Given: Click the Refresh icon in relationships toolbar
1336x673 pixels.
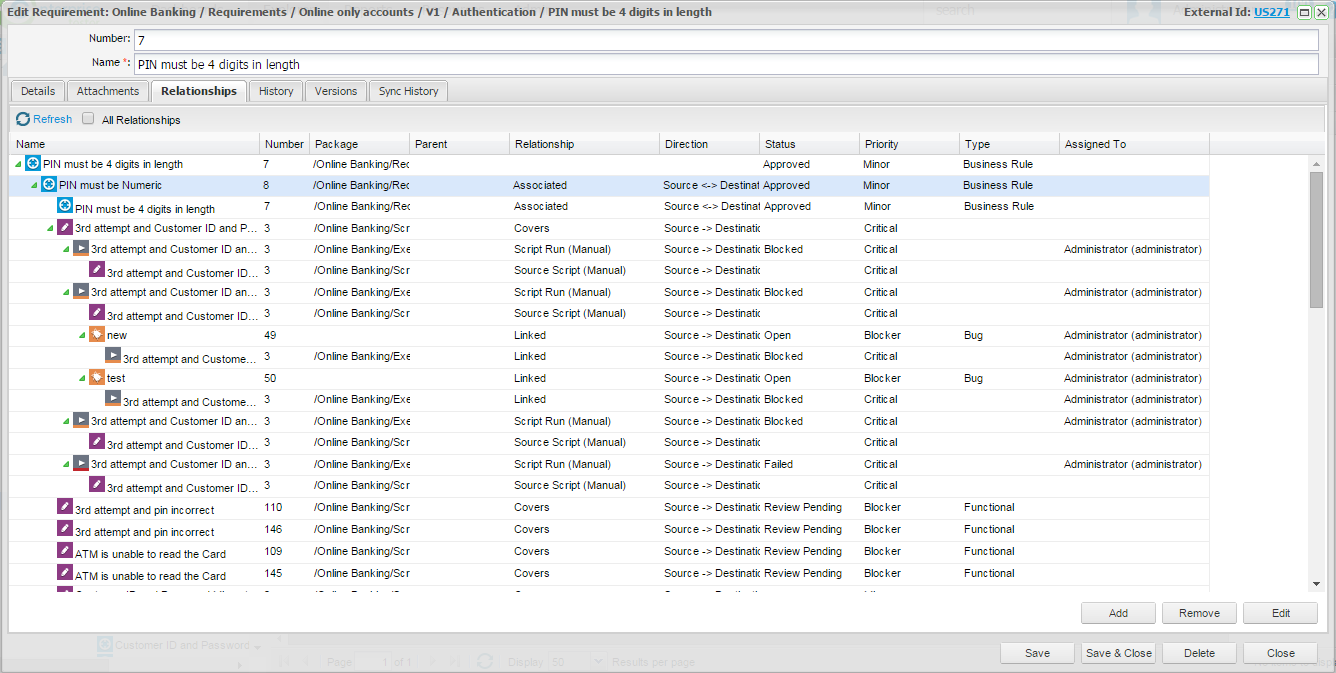Looking at the screenshot, I should (x=23, y=119).
